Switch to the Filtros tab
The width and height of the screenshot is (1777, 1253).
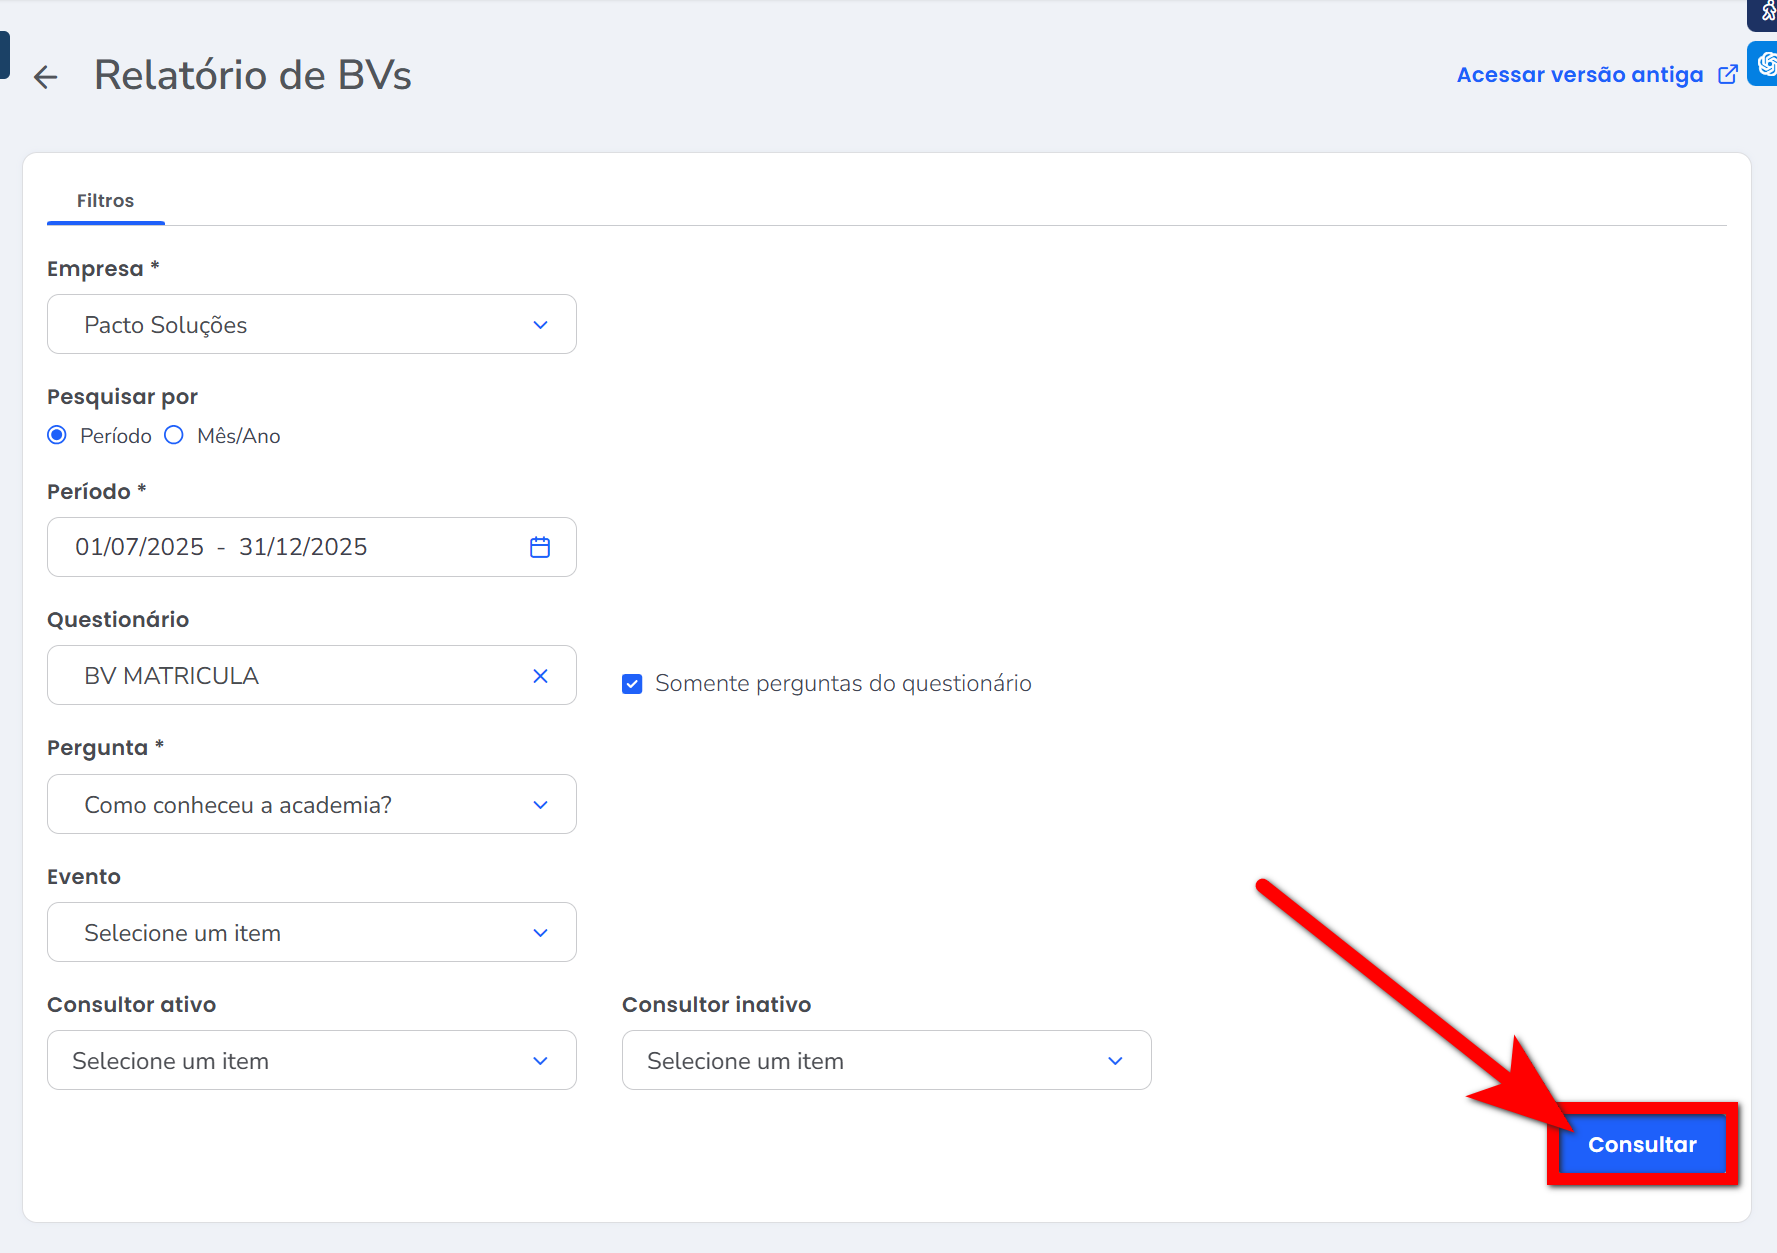[x=105, y=201]
